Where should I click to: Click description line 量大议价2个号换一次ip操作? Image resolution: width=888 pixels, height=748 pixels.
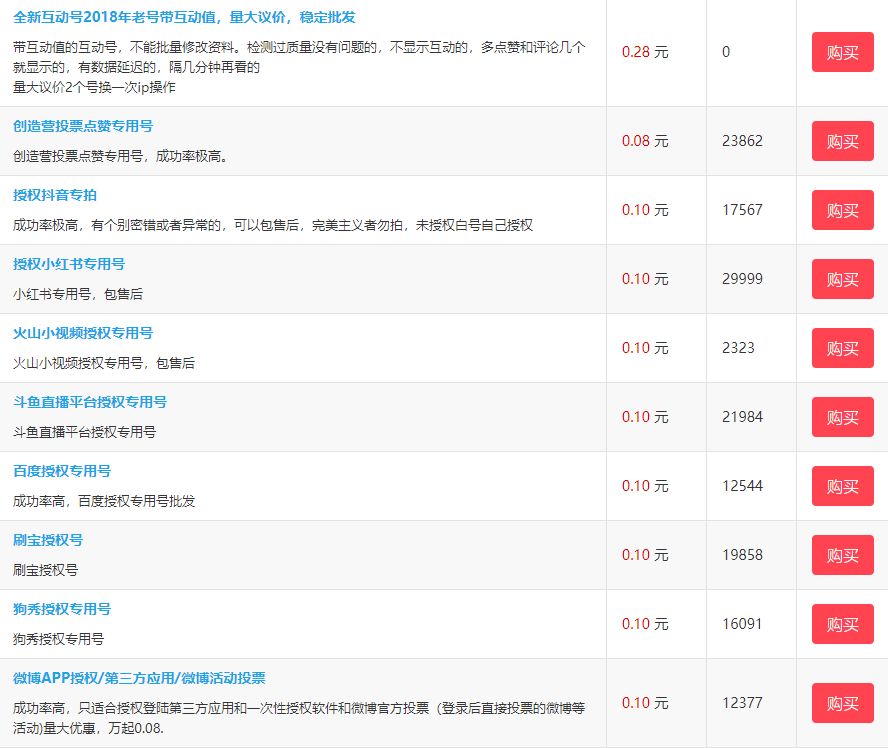[x=94, y=87]
